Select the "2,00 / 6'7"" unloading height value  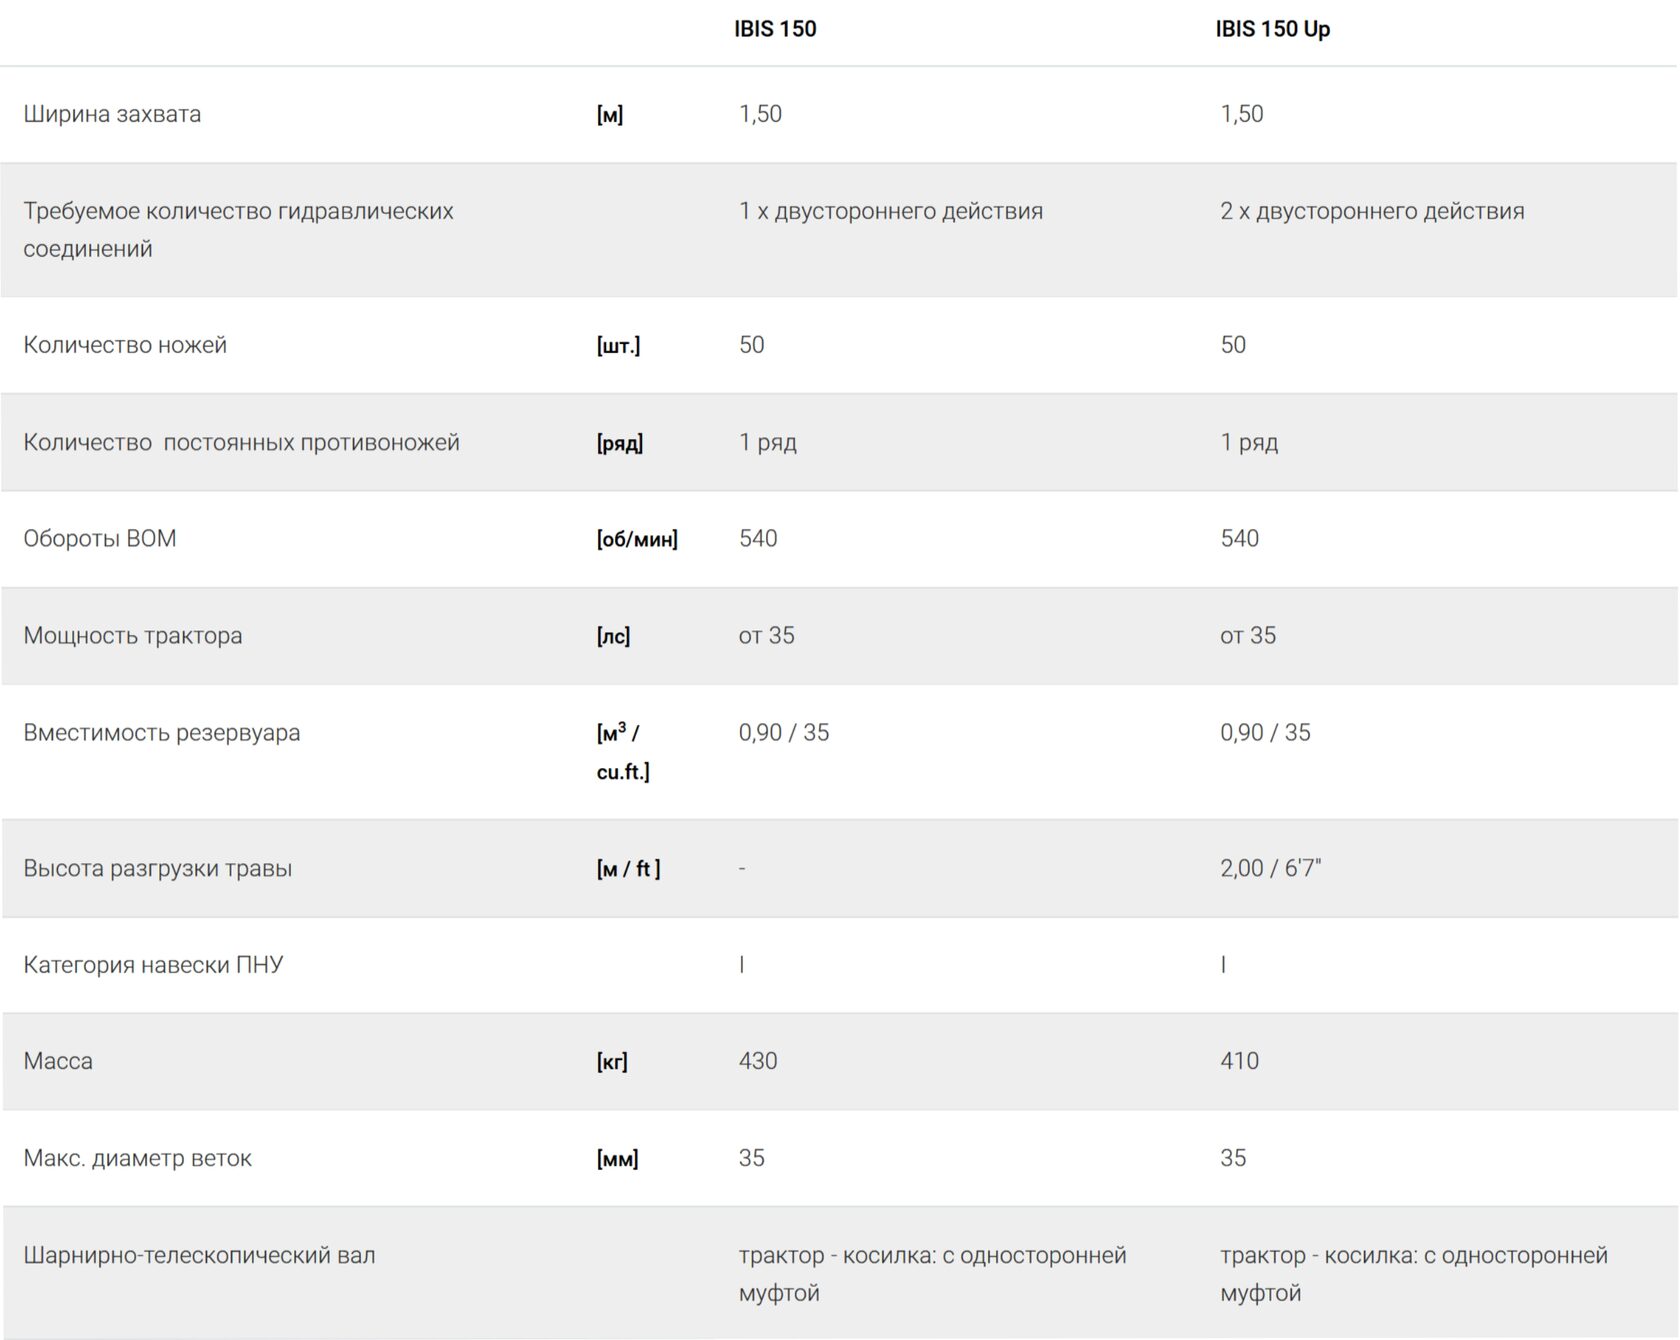coord(1270,868)
